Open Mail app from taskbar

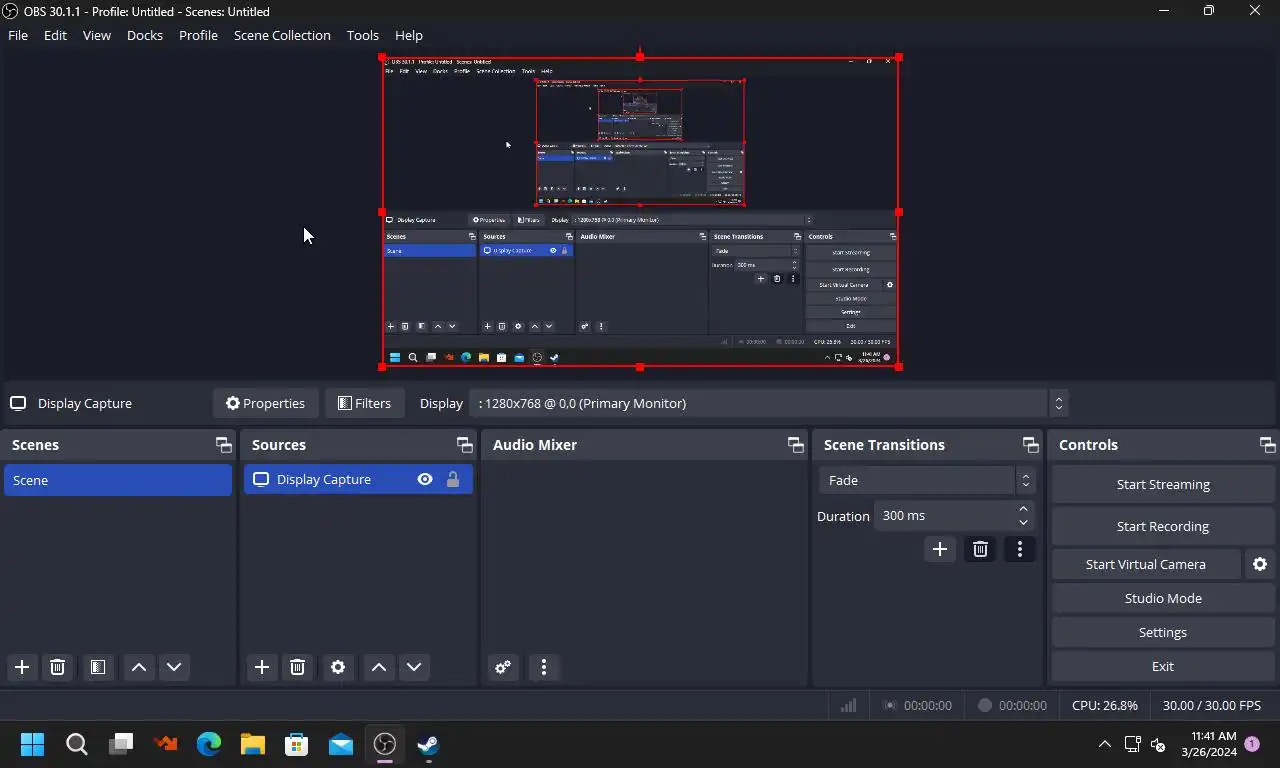340,744
